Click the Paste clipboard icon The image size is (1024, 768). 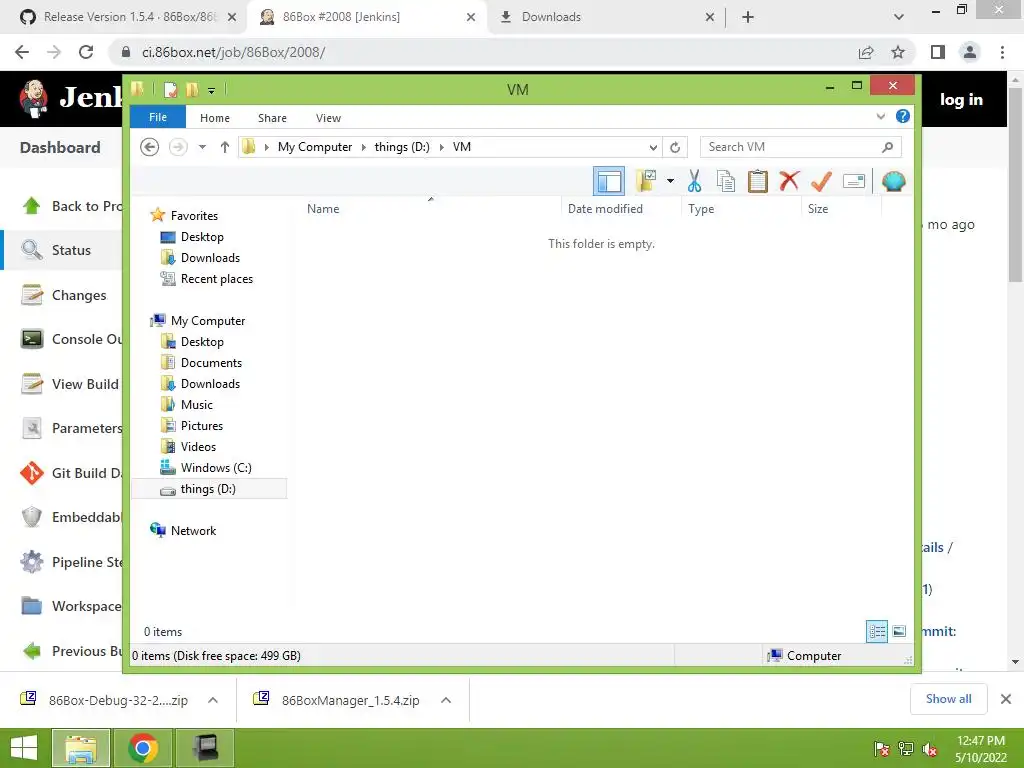point(758,181)
